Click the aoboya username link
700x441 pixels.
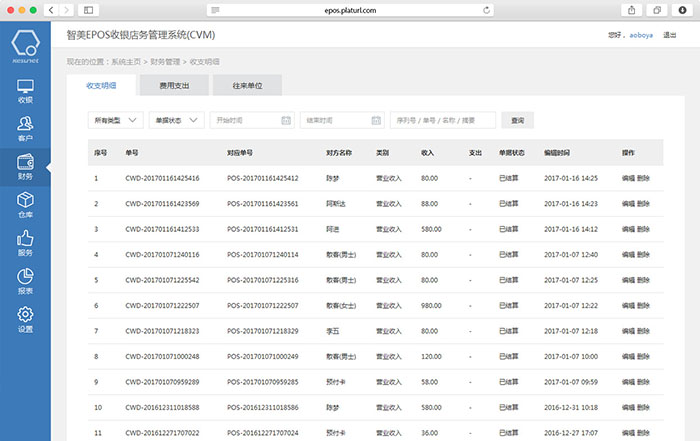point(641,35)
